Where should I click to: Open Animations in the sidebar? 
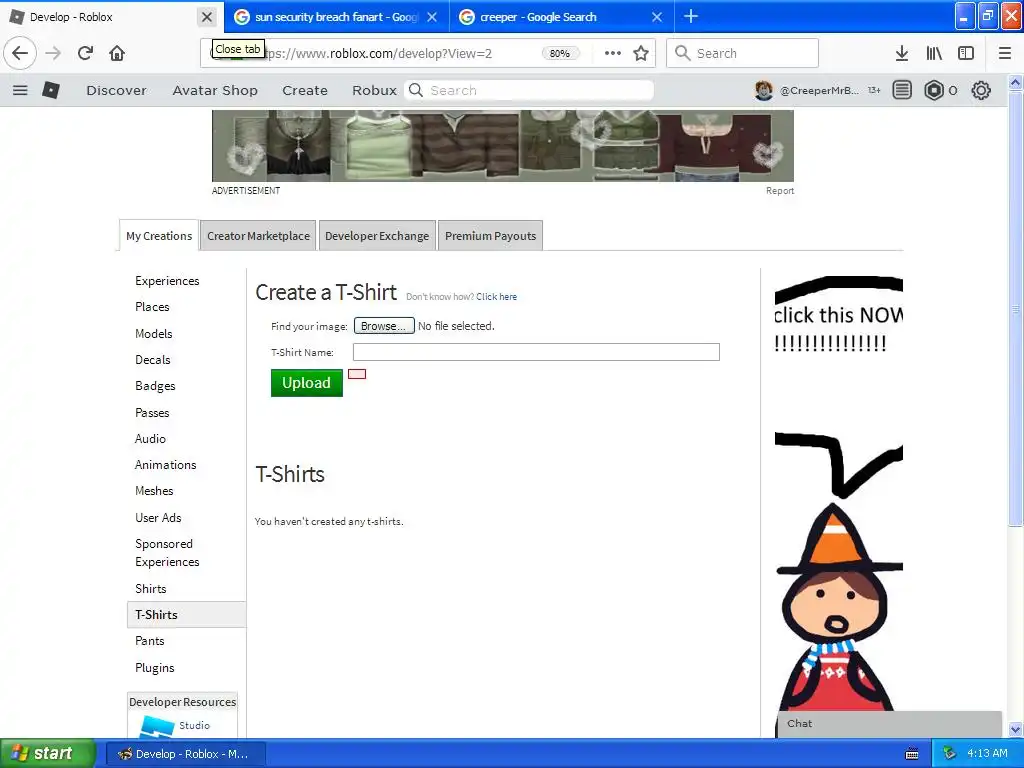[x=165, y=465]
